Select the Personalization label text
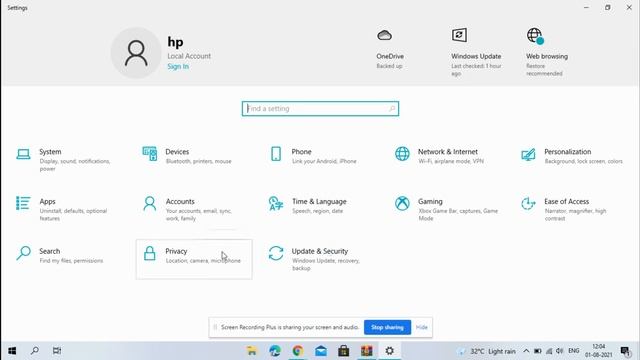640x360 pixels. click(x=567, y=152)
